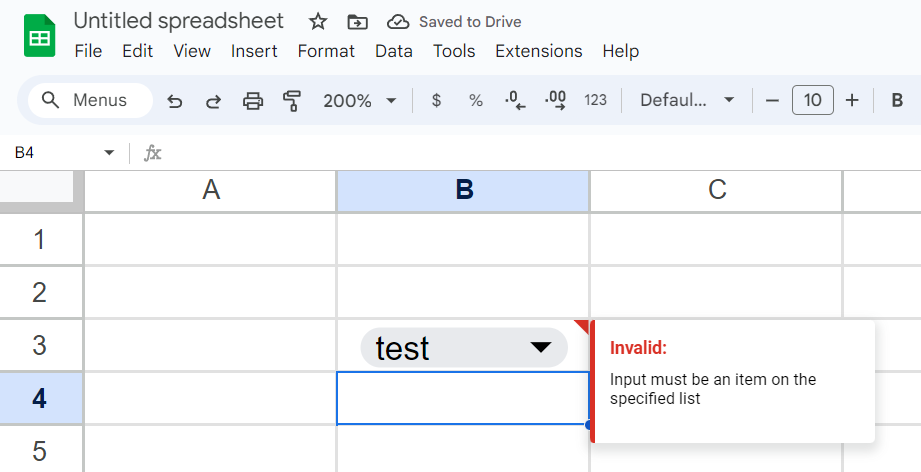
Task: Open the Google Sheets home icon
Action: coord(39,36)
